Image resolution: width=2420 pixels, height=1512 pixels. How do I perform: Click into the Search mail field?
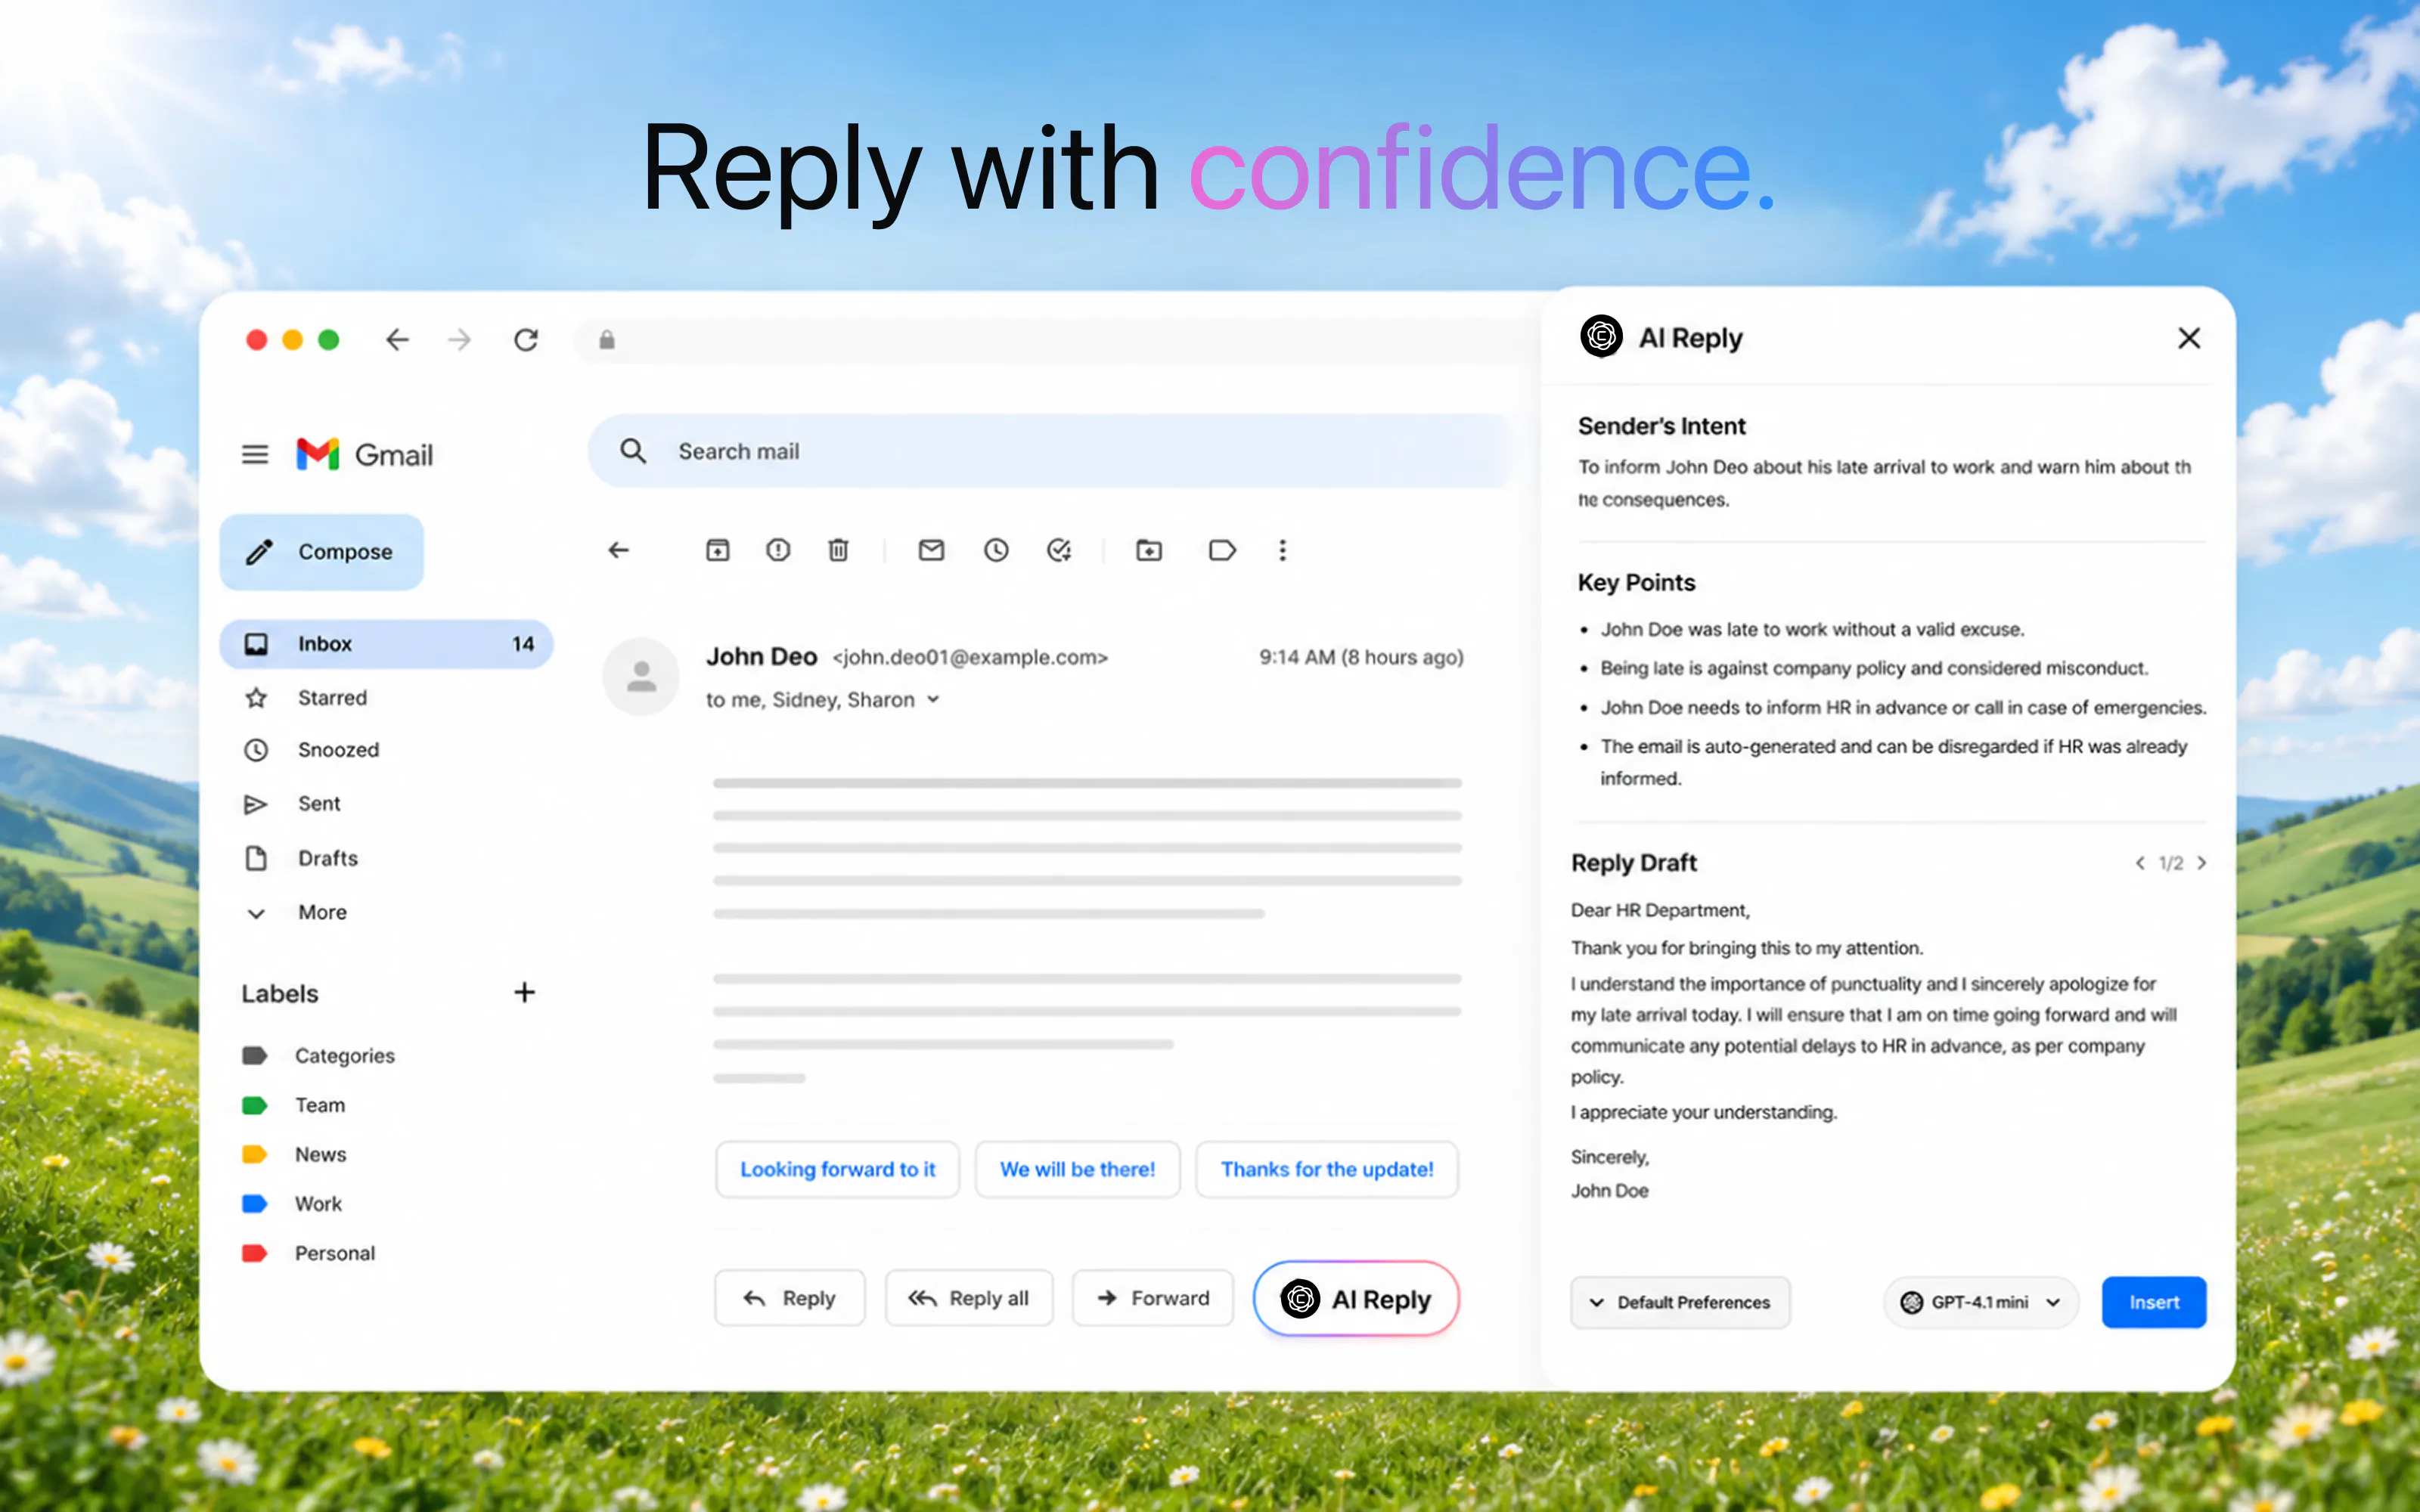point(1050,451)
